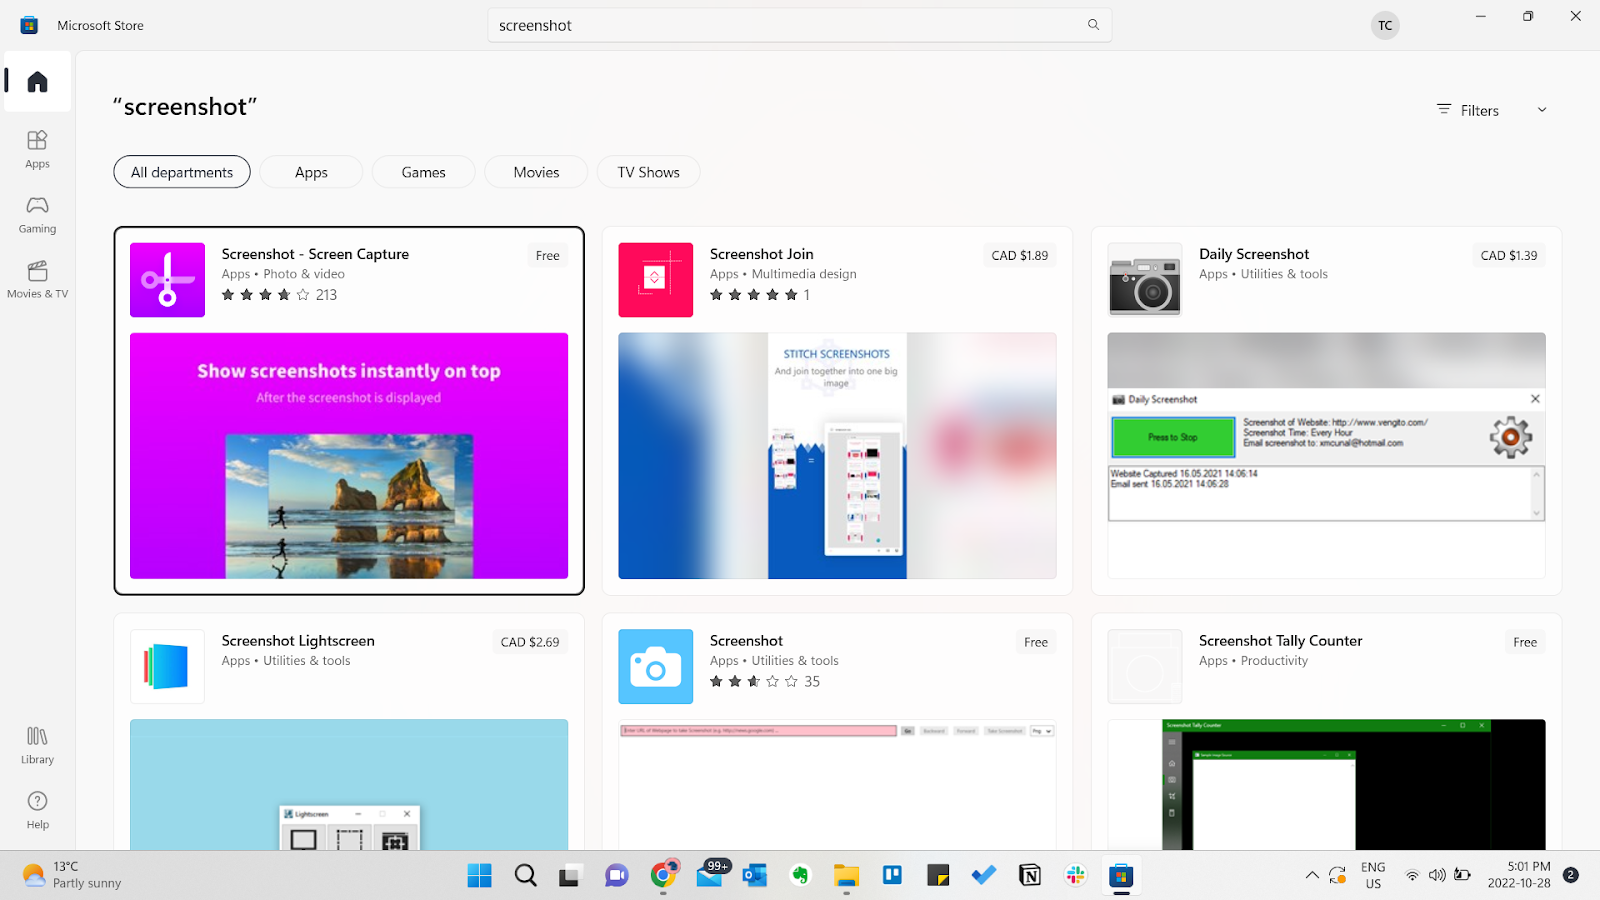This screenshot has height=900, width=1600.
Task: Switch the ENG US input language
Action: 1373,875
